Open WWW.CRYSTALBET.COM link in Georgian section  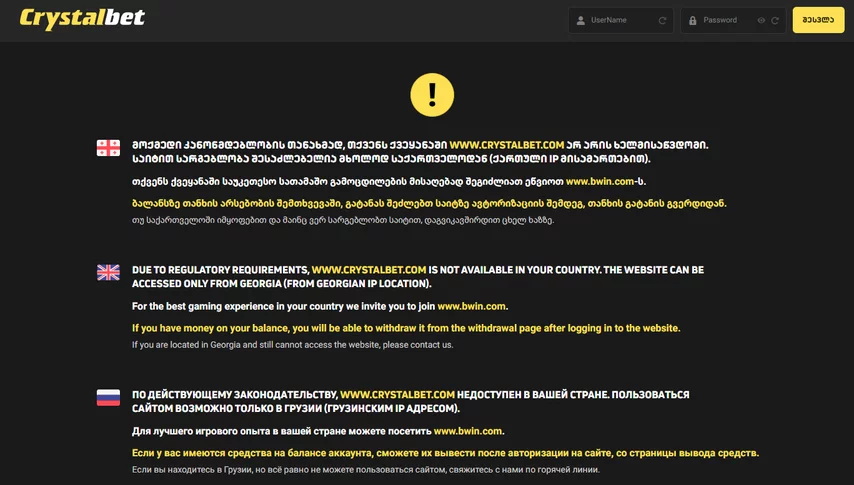pyautogui.click(x=507, y=145)
